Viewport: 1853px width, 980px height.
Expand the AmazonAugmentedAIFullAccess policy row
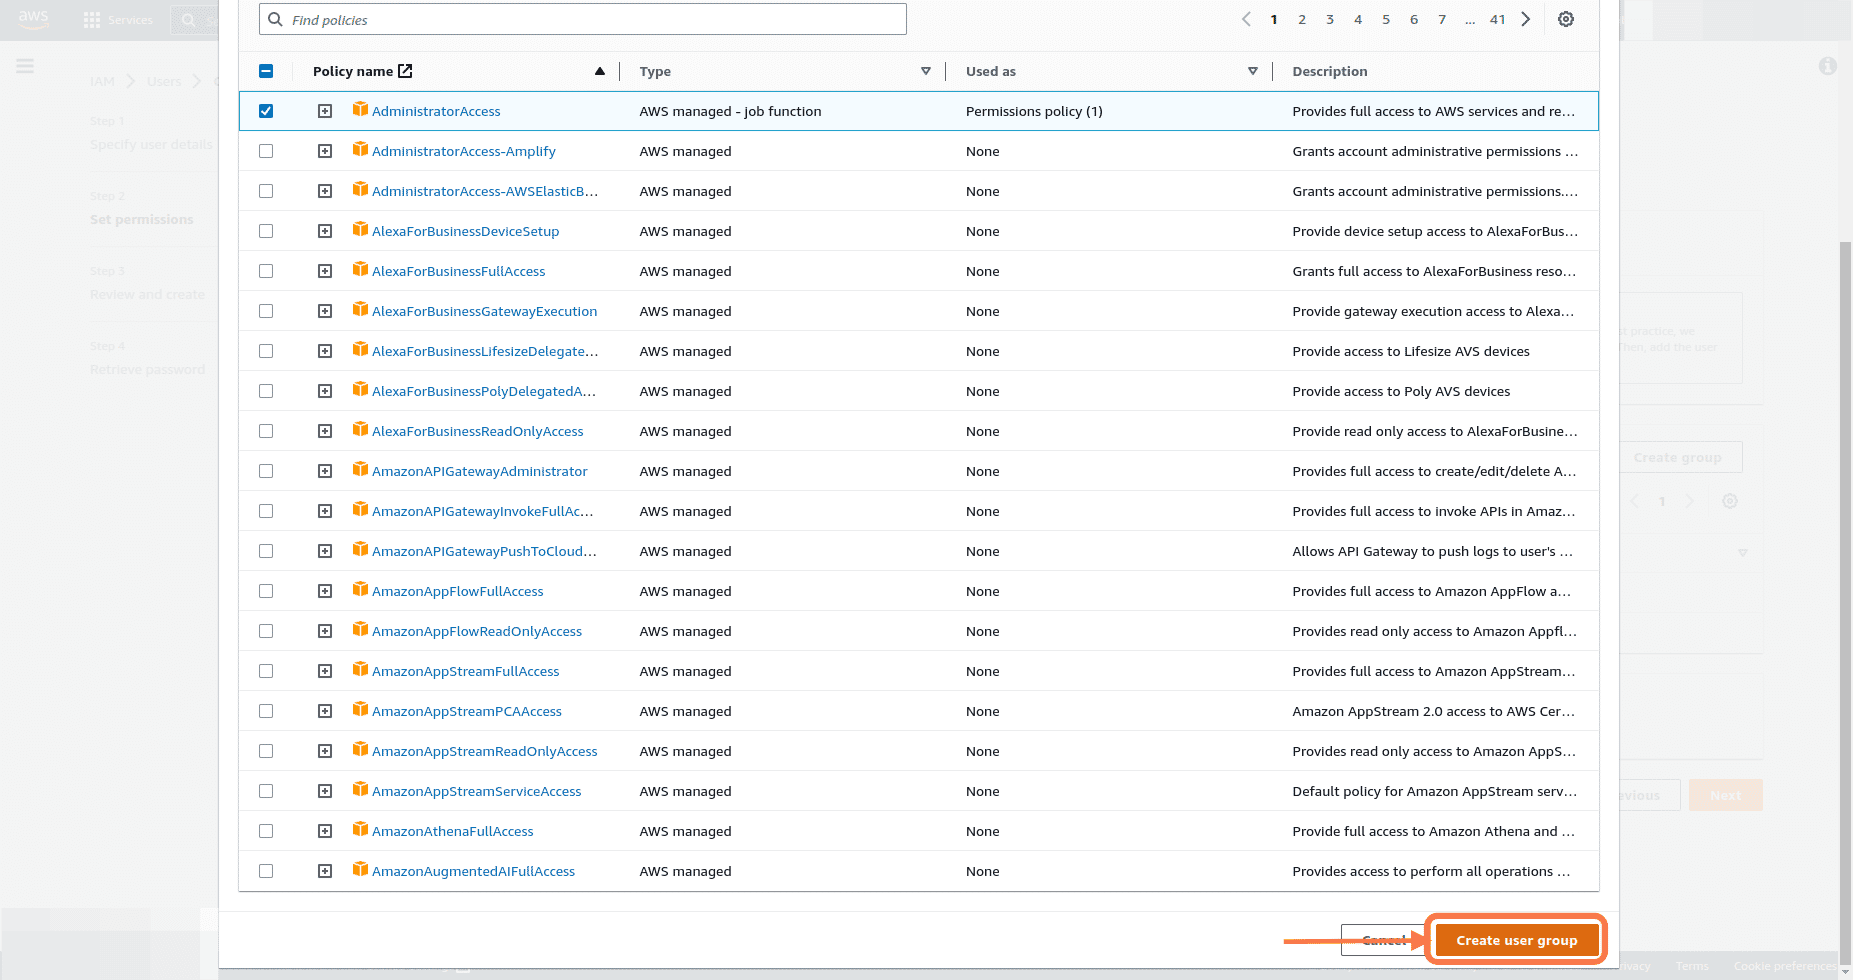(325, 871)
